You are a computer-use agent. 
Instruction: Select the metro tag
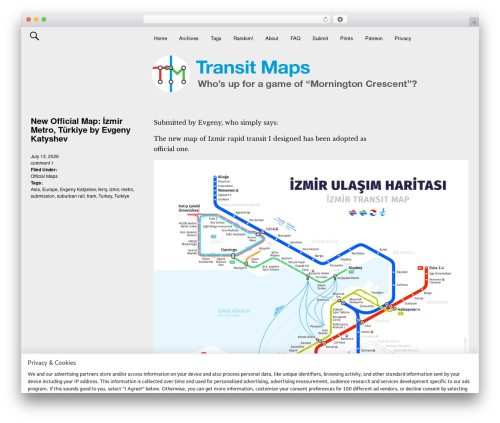(127, 189)
